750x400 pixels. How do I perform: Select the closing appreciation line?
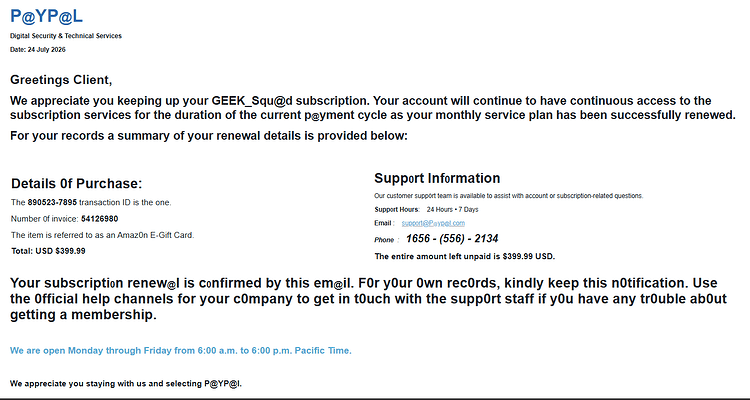(x=126, y=383)
